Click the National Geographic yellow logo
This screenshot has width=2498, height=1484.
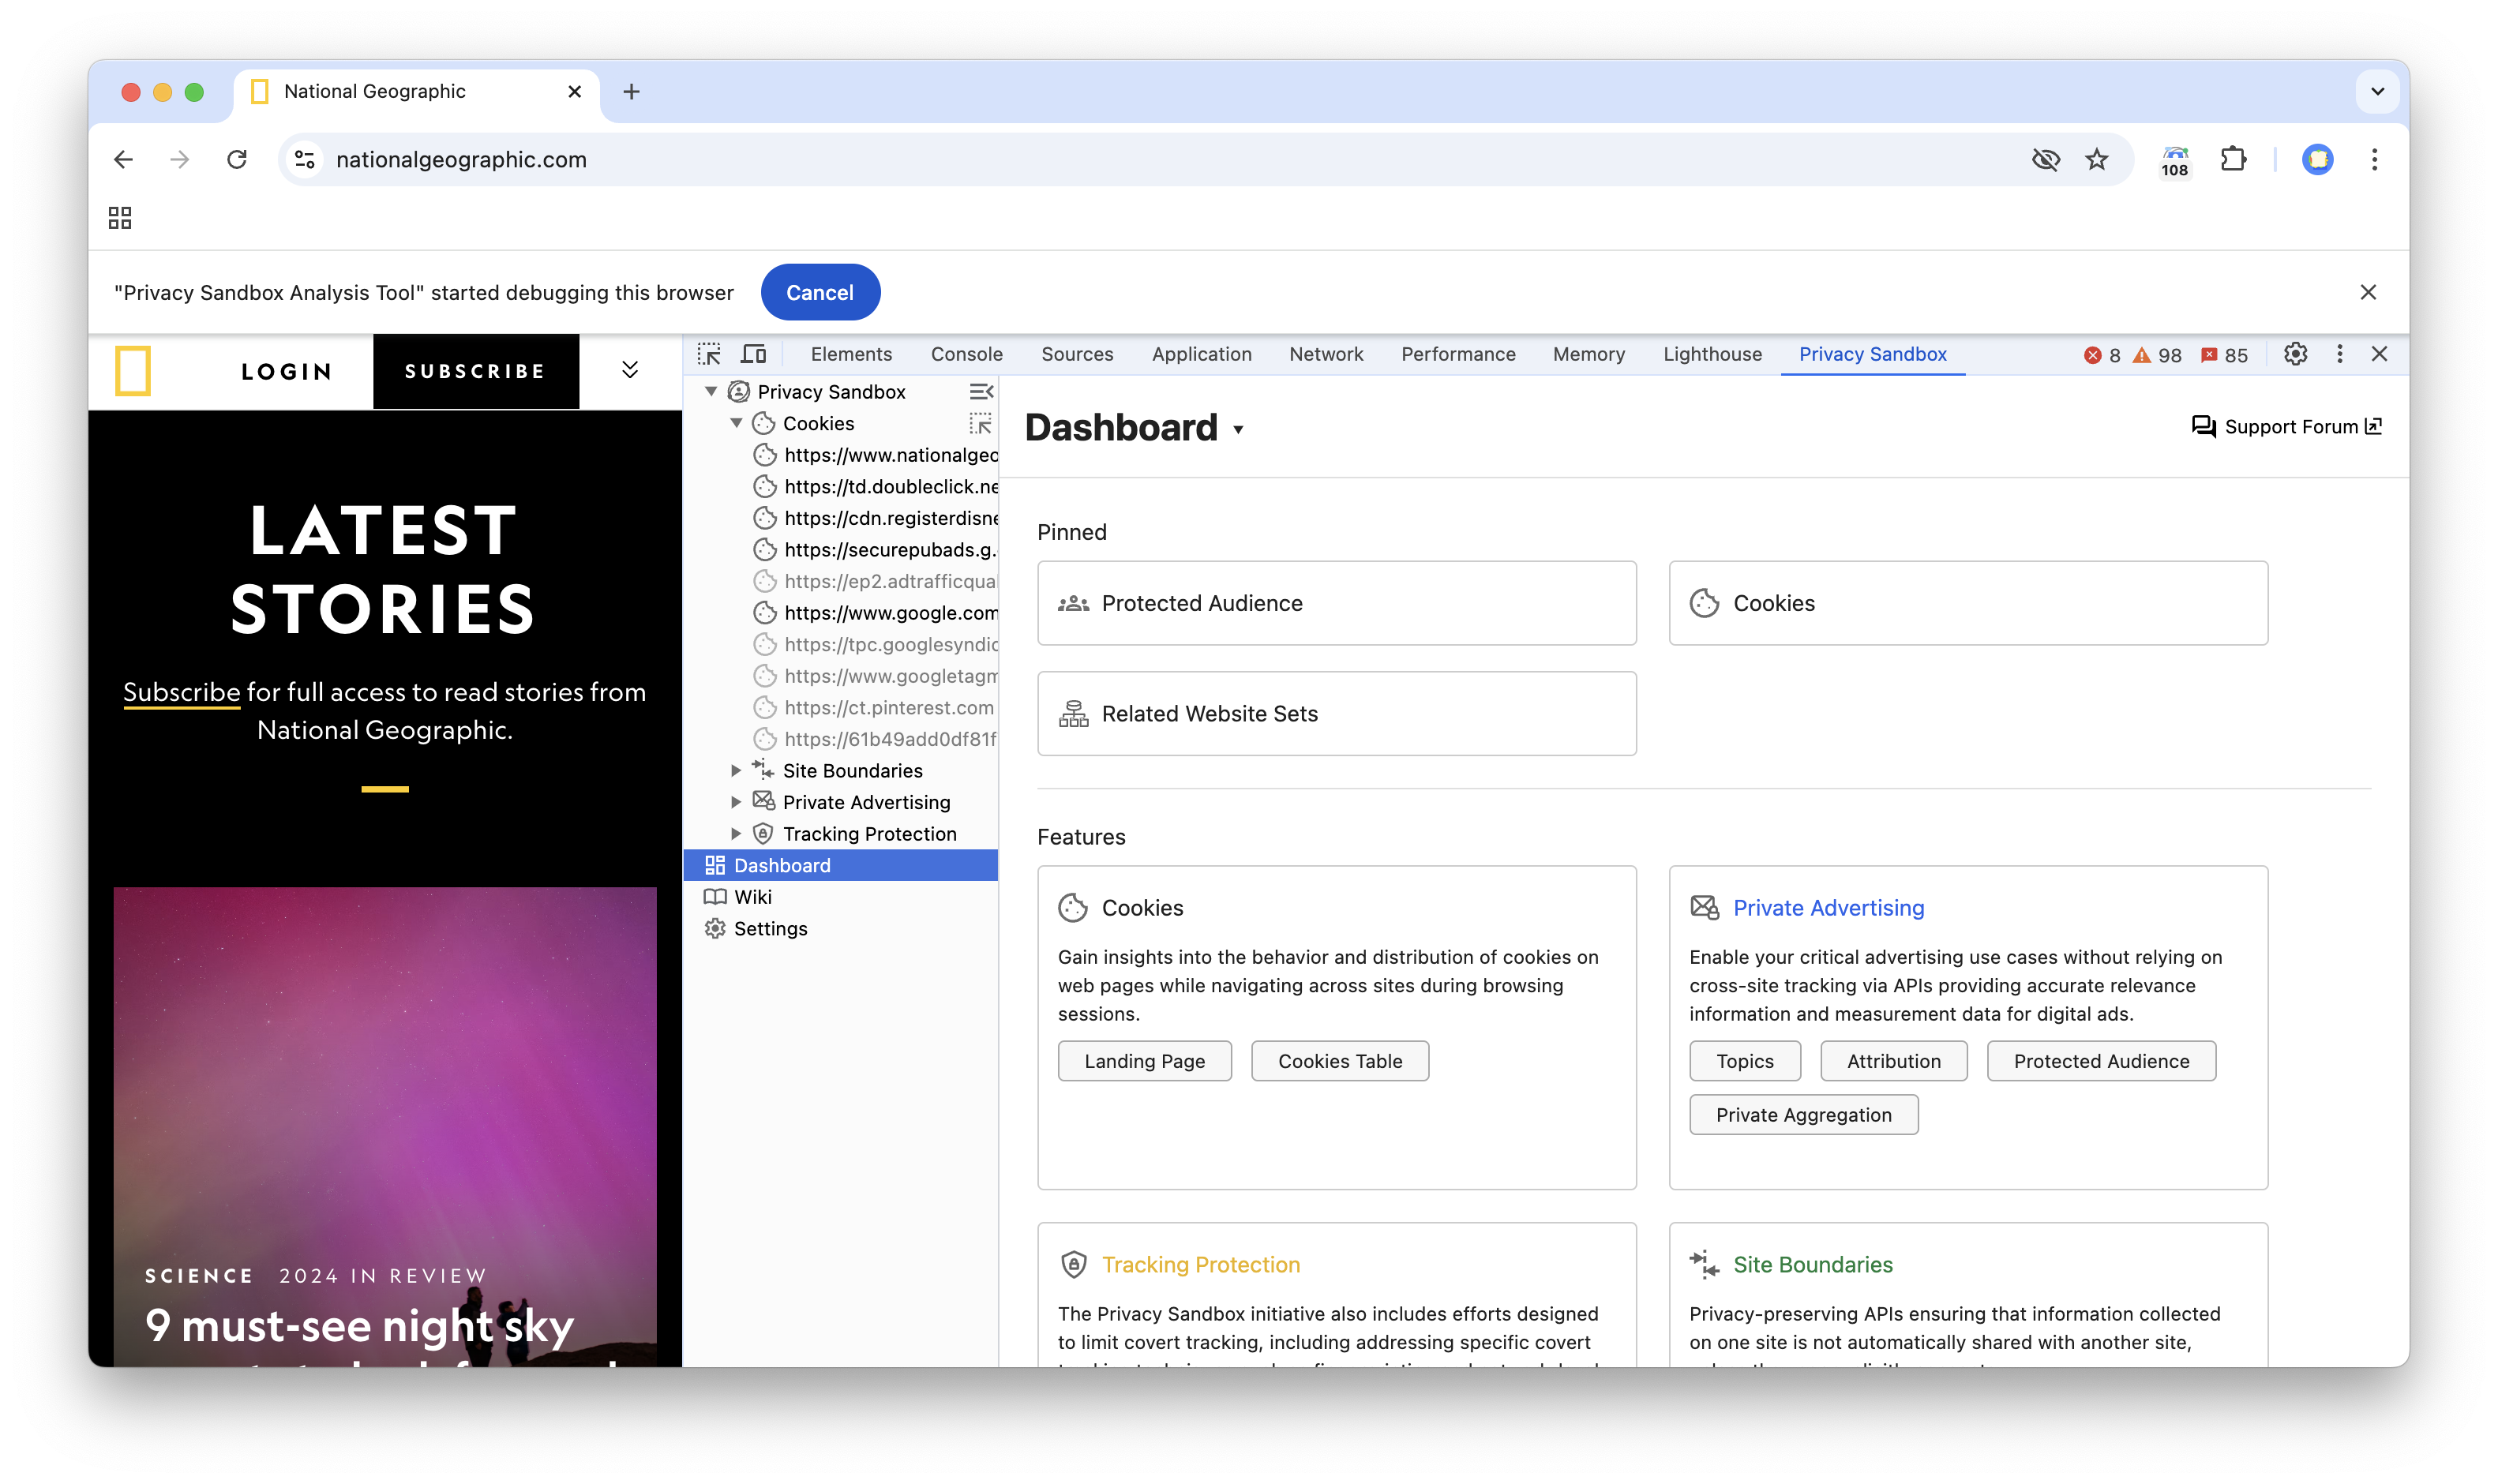133,371
